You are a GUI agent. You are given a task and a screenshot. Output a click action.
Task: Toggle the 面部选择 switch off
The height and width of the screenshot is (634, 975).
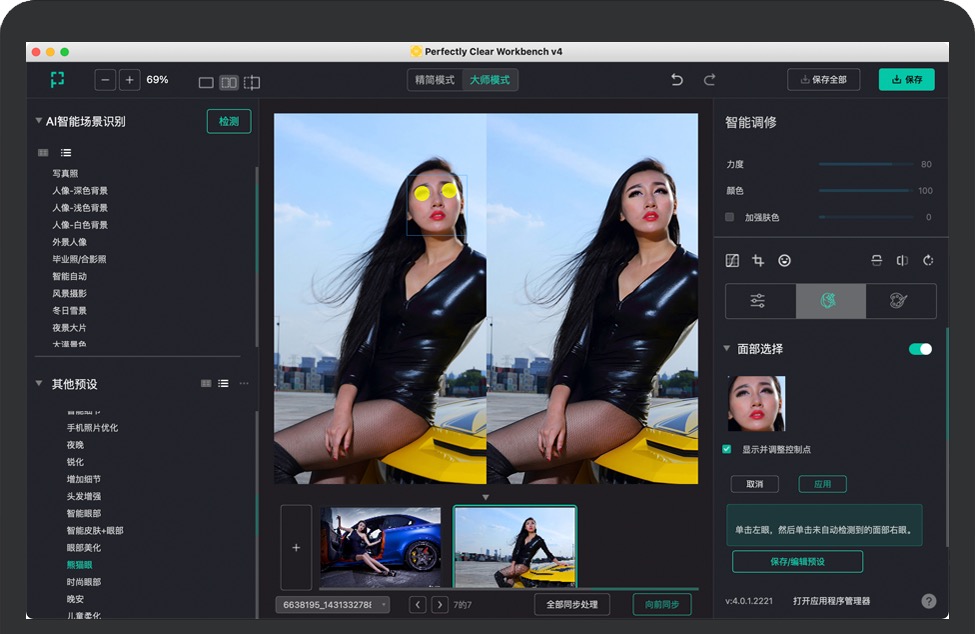click(x=920, y=349)
